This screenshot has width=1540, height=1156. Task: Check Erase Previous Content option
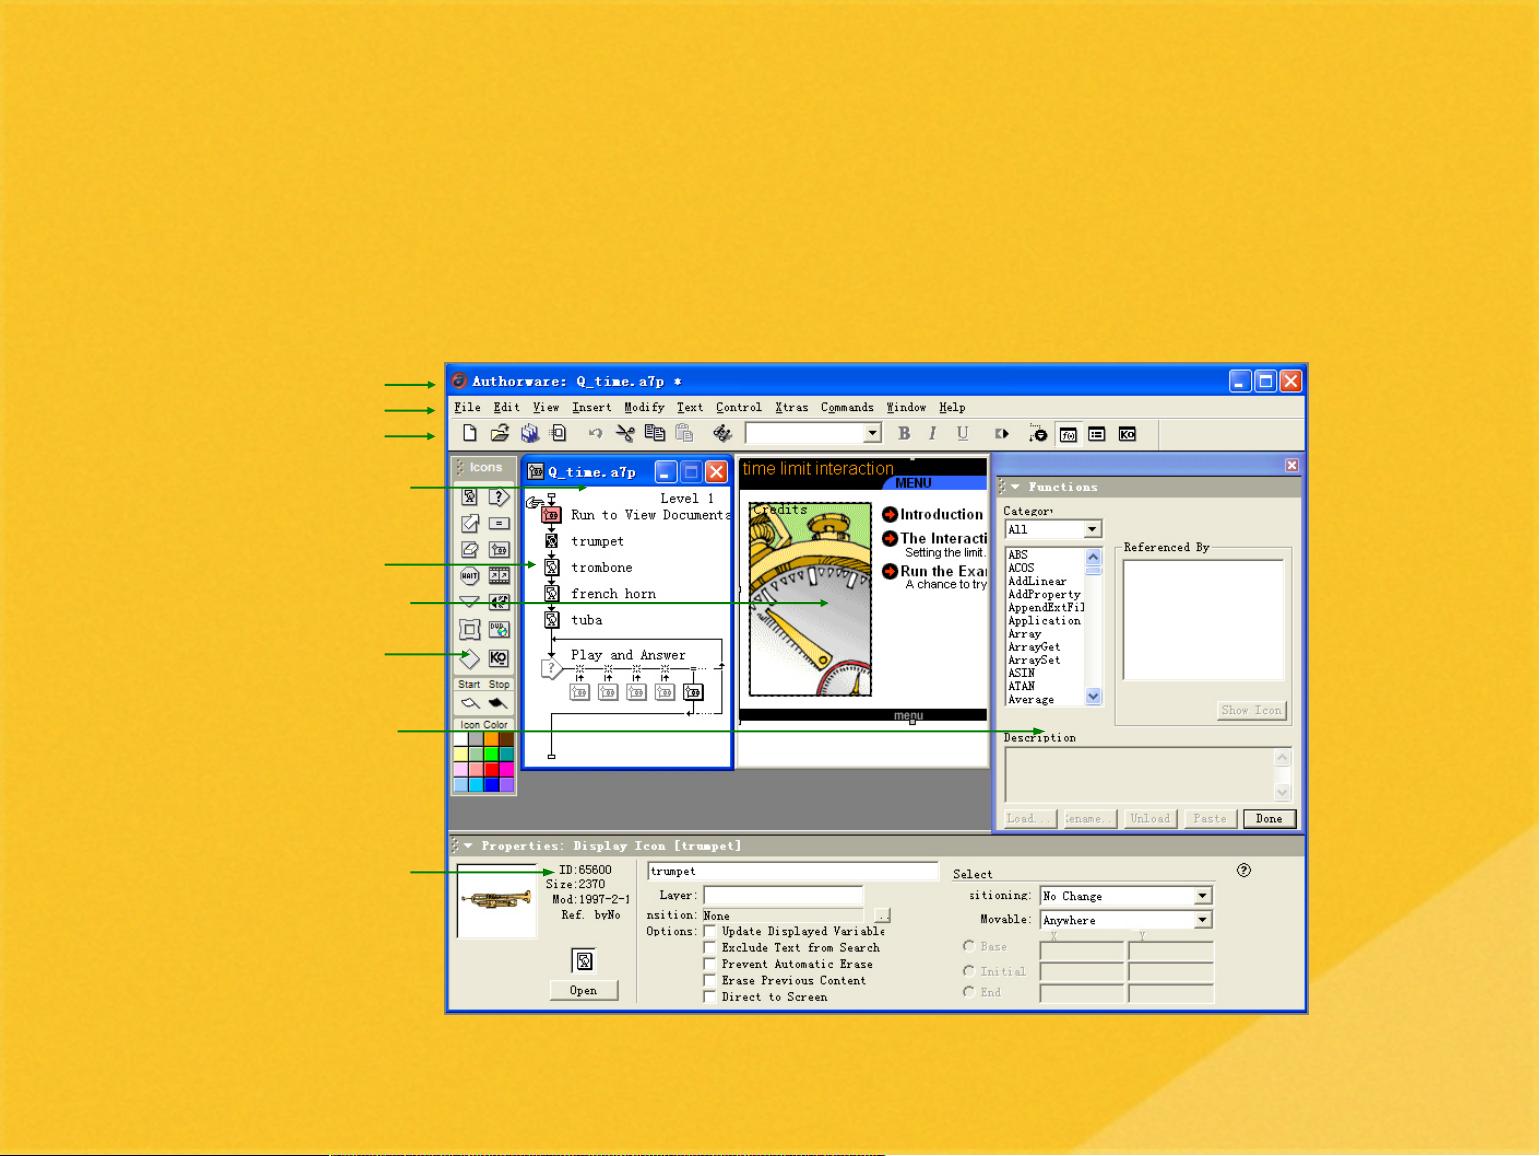(710, 980)
